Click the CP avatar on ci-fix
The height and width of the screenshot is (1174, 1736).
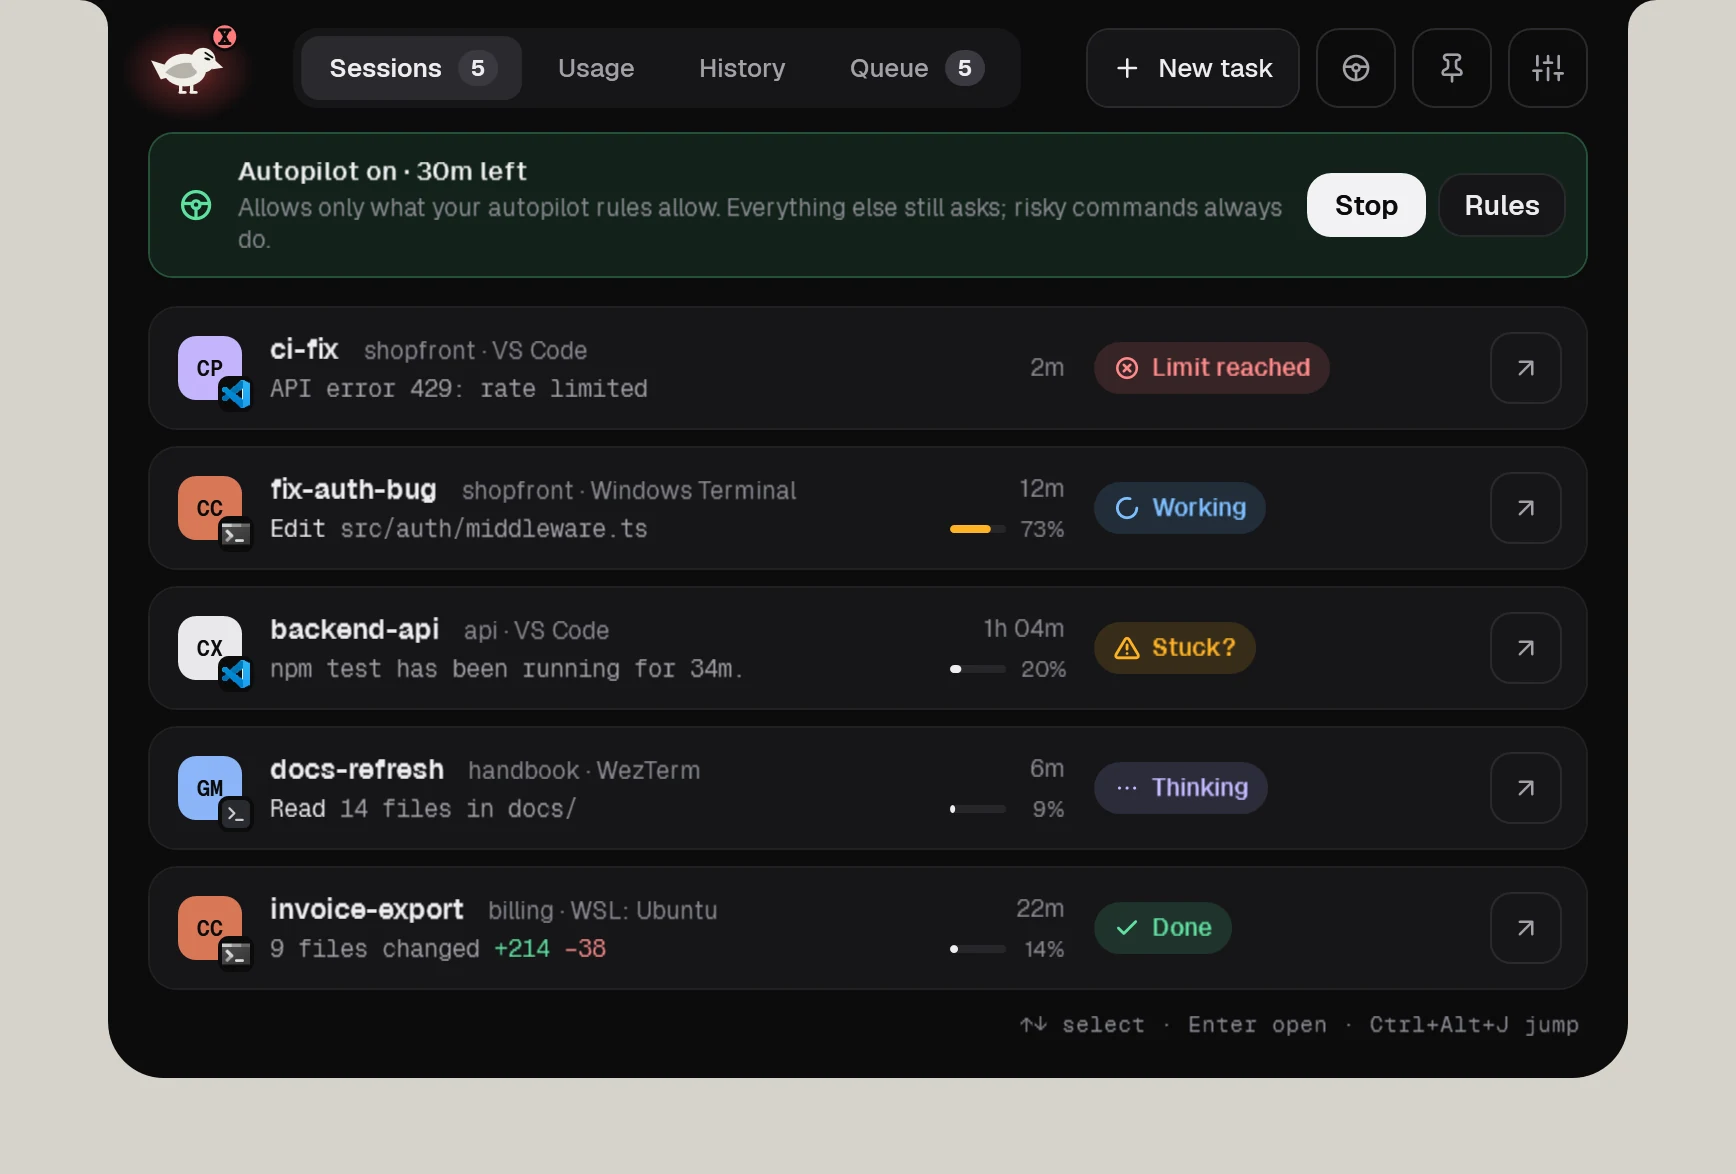pos(210,368)
